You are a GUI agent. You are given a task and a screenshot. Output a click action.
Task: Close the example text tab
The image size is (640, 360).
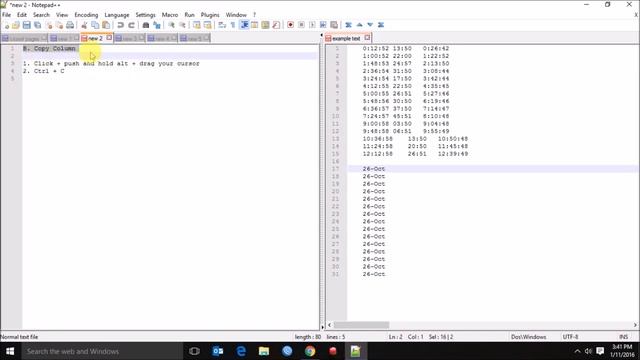click(x=367, y=38)
